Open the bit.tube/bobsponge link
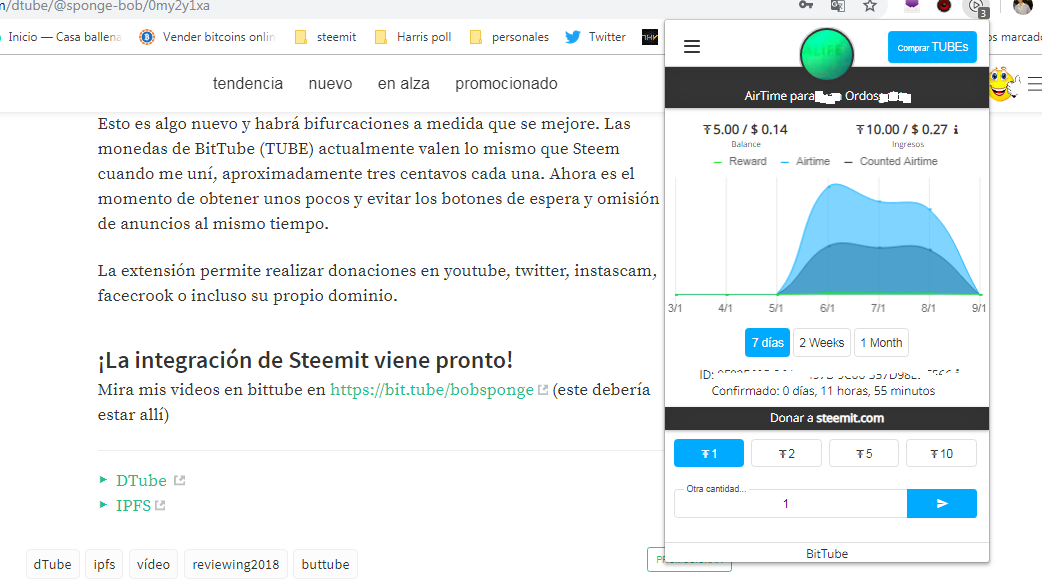Image resolution: width=1042 pixels, height=586 pixels. point(432,390)
